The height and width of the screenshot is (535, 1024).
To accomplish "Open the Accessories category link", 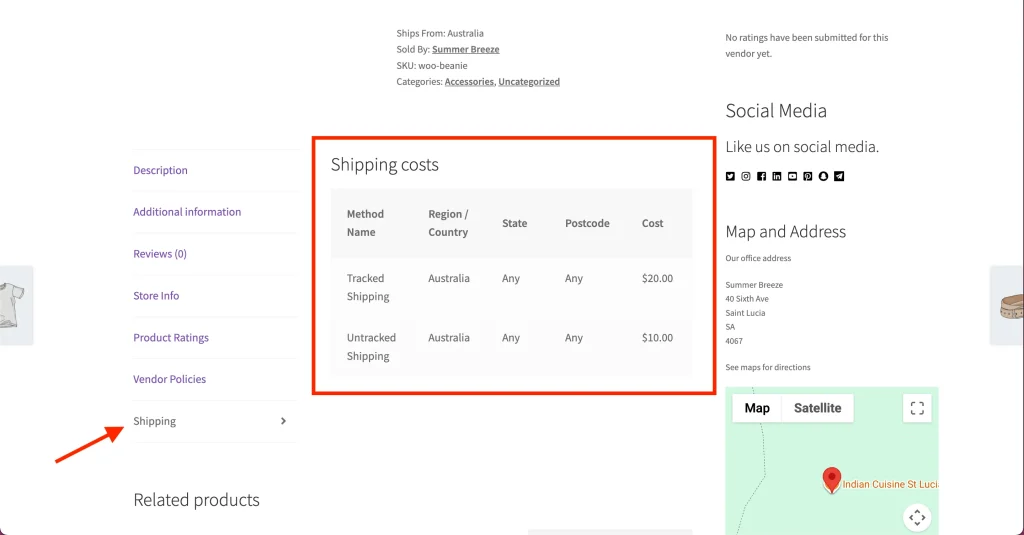I will point(469,82).
